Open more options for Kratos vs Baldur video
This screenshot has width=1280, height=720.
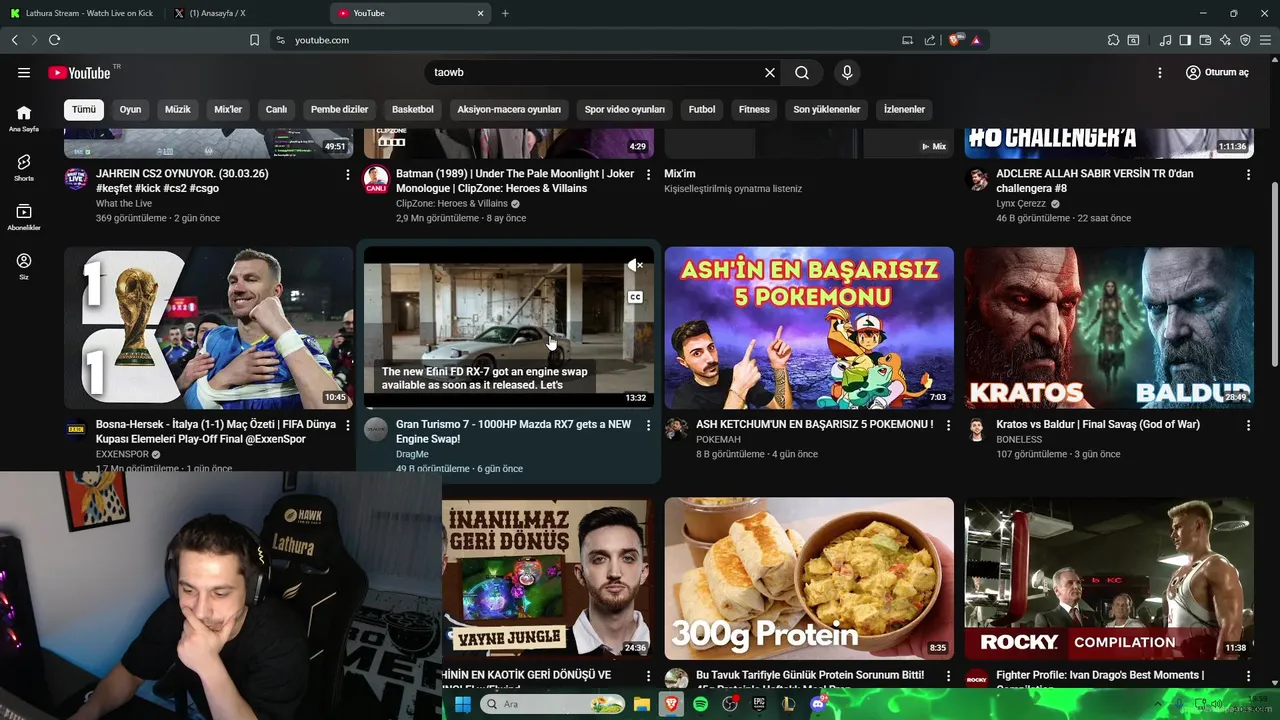(1248, 425)
